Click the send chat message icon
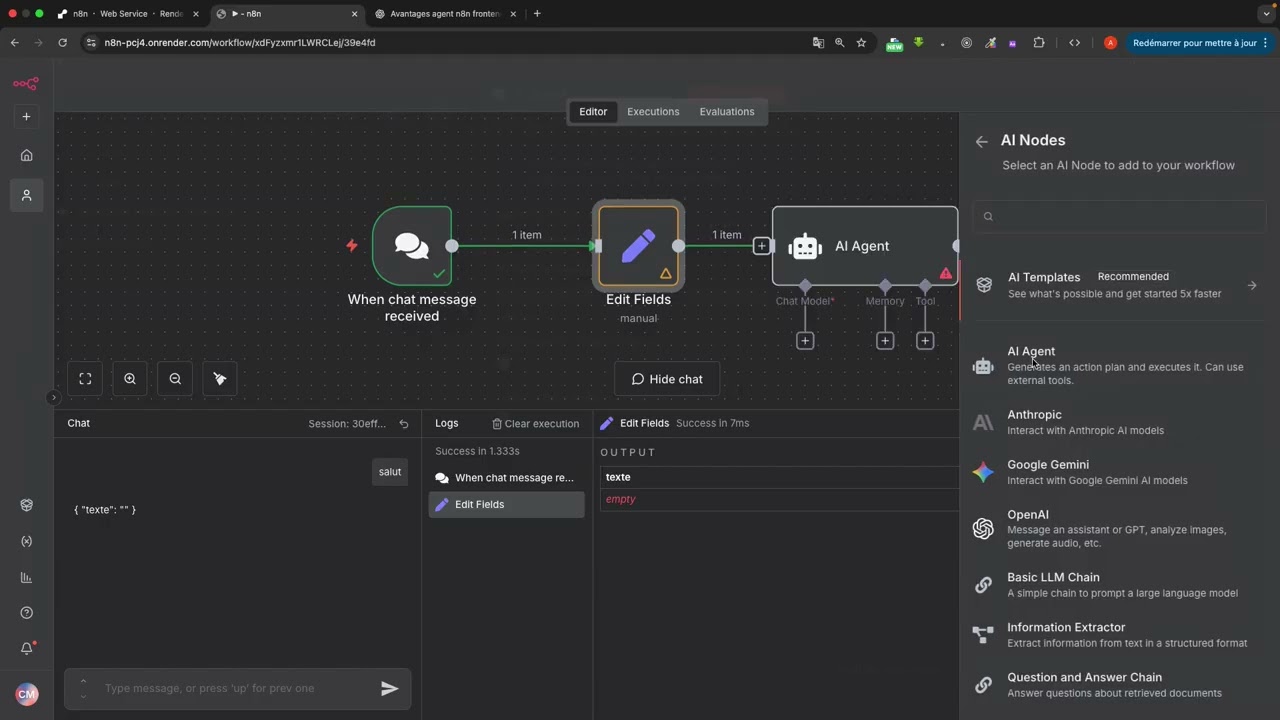The height and width of the screenshot is (720, 1280). tap(389, 688)
